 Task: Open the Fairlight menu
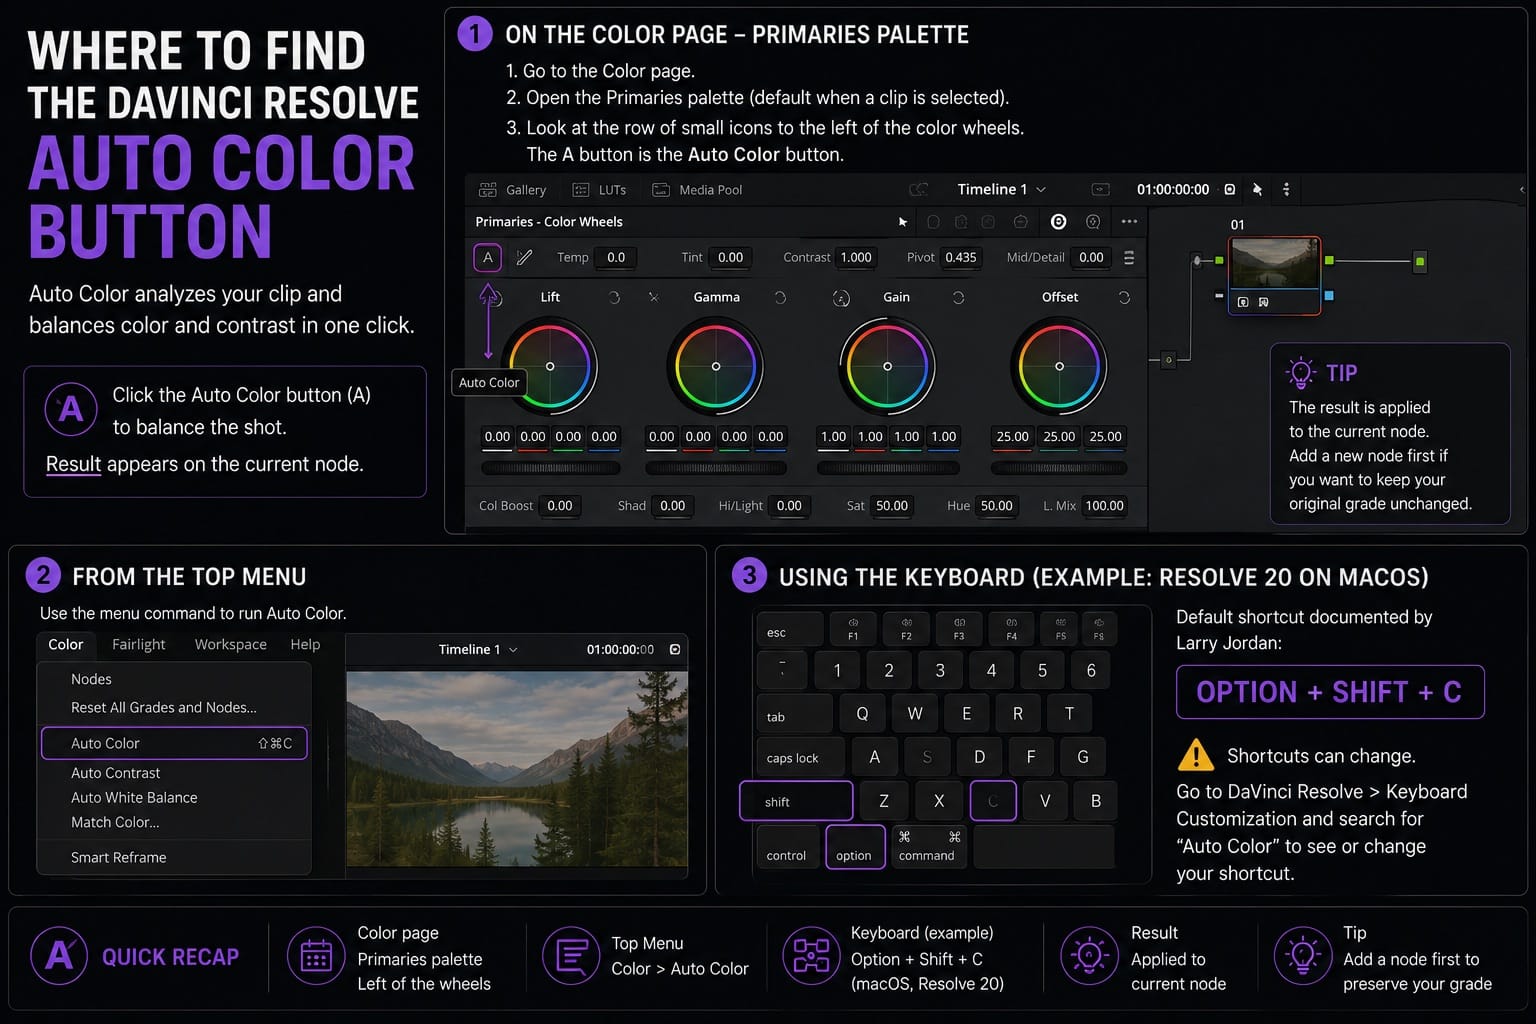point(138,644)
